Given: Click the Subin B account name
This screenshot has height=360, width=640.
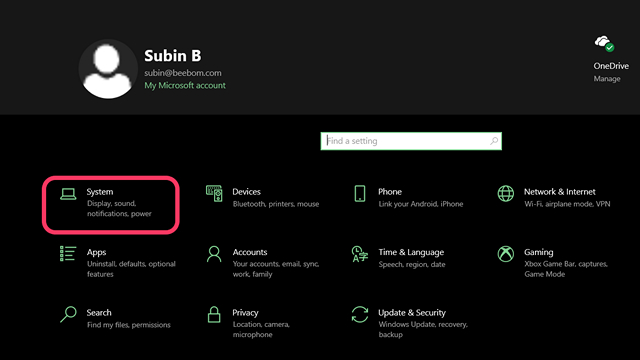Looking at the screenshot, I should [173, 56].
